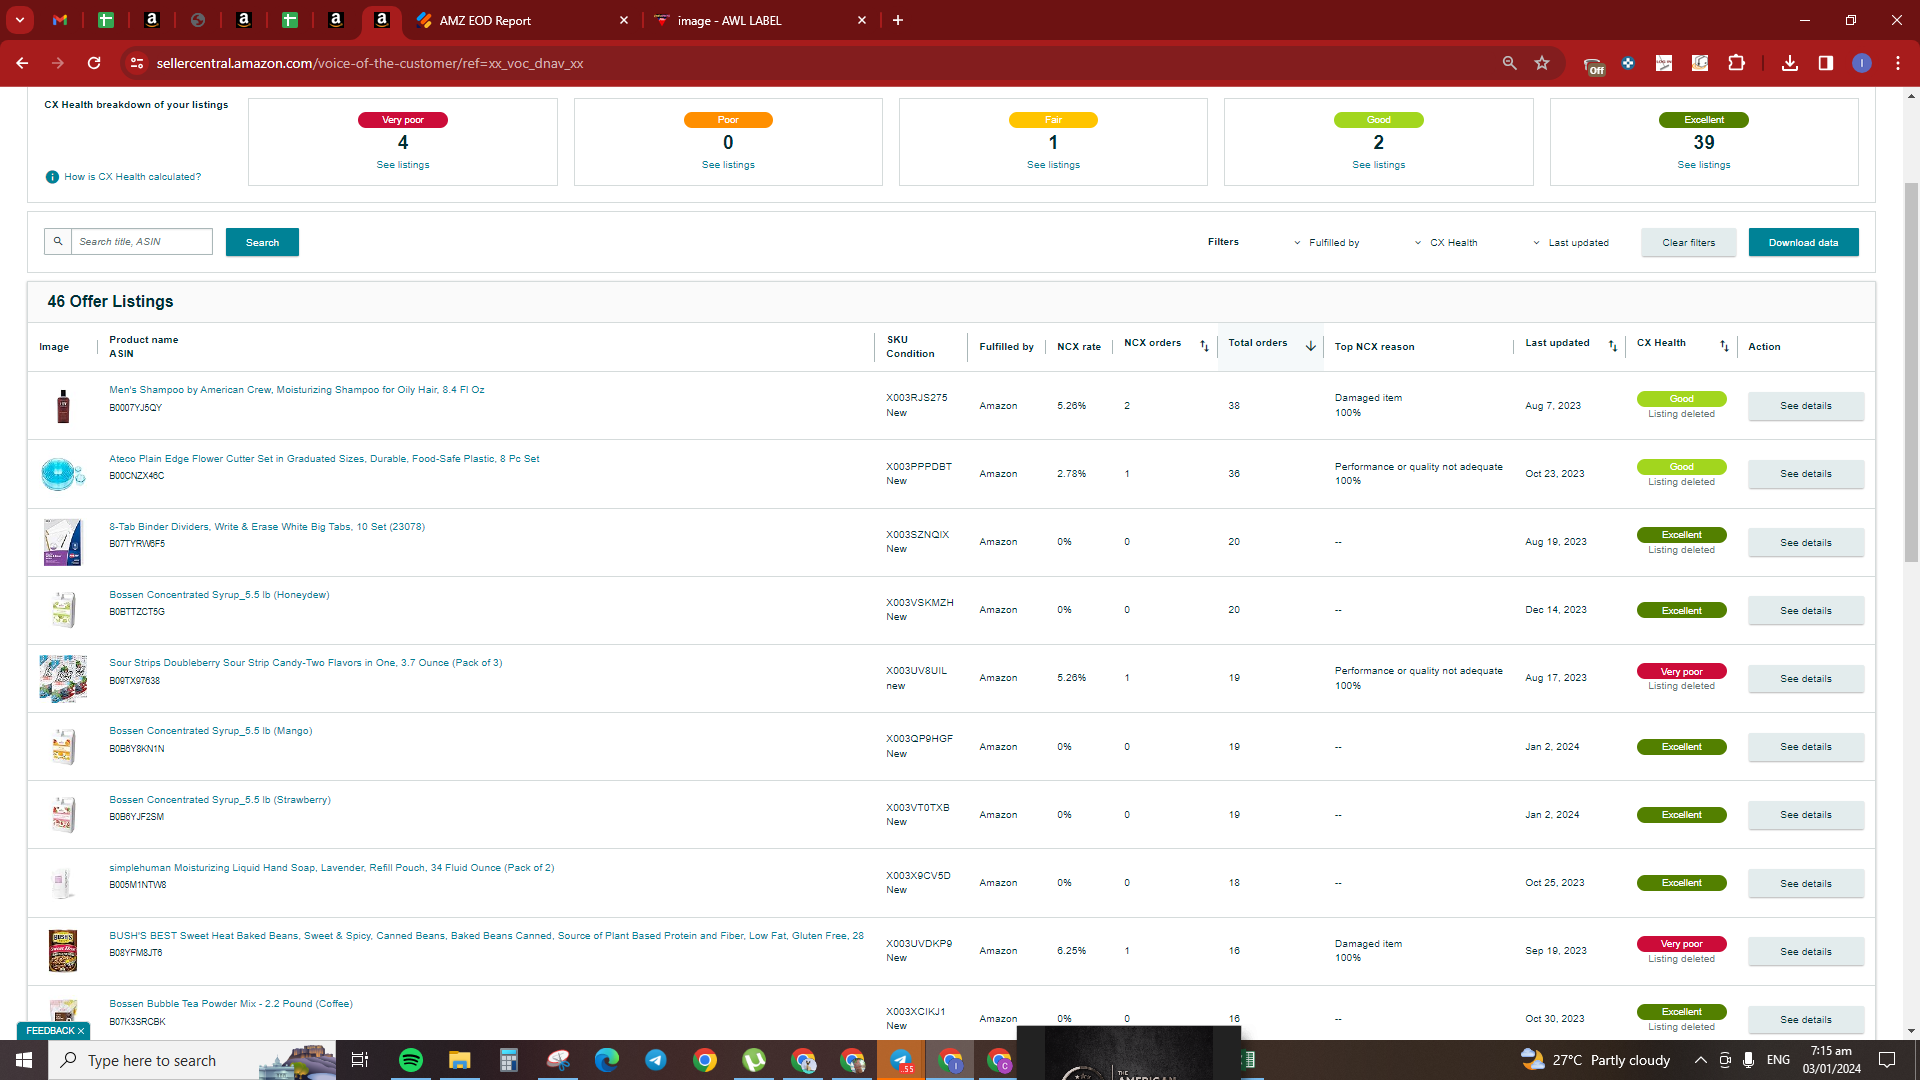Sort by Total orders down arrow
The width and height of the screenshot is (1920, 1080).
(x=1310, y=346)
